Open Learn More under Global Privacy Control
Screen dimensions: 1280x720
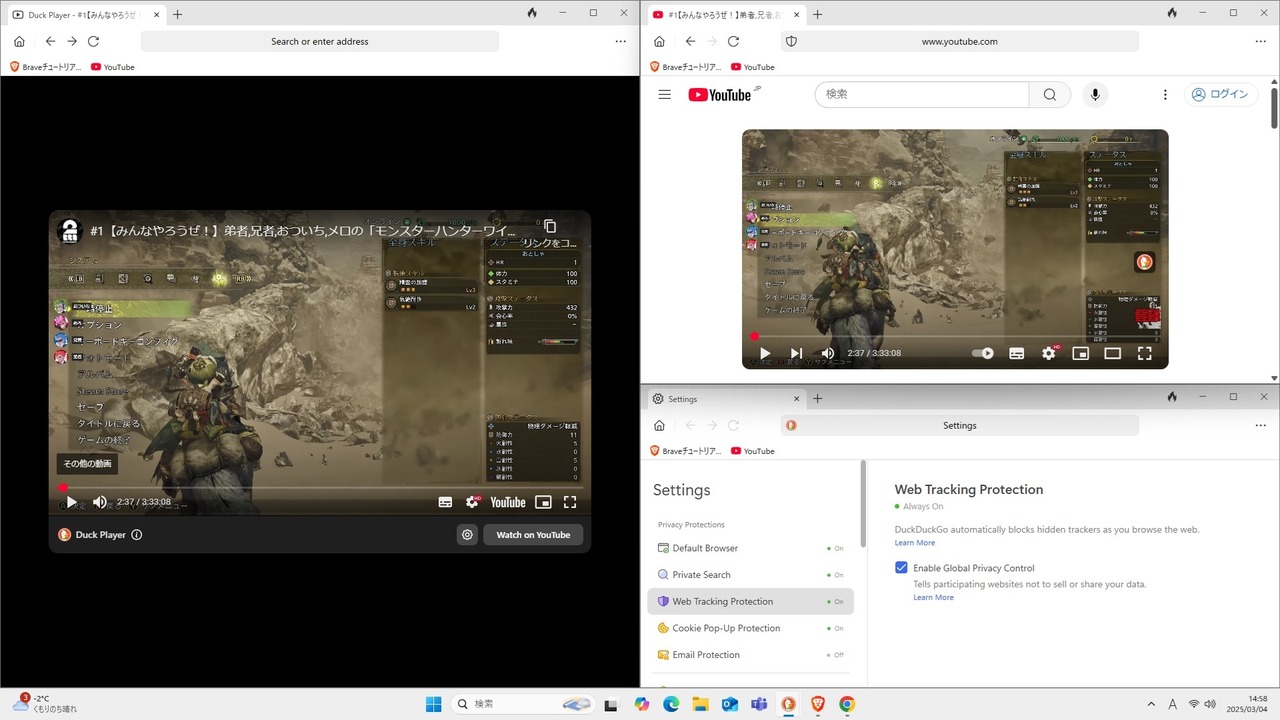point(933,597)
